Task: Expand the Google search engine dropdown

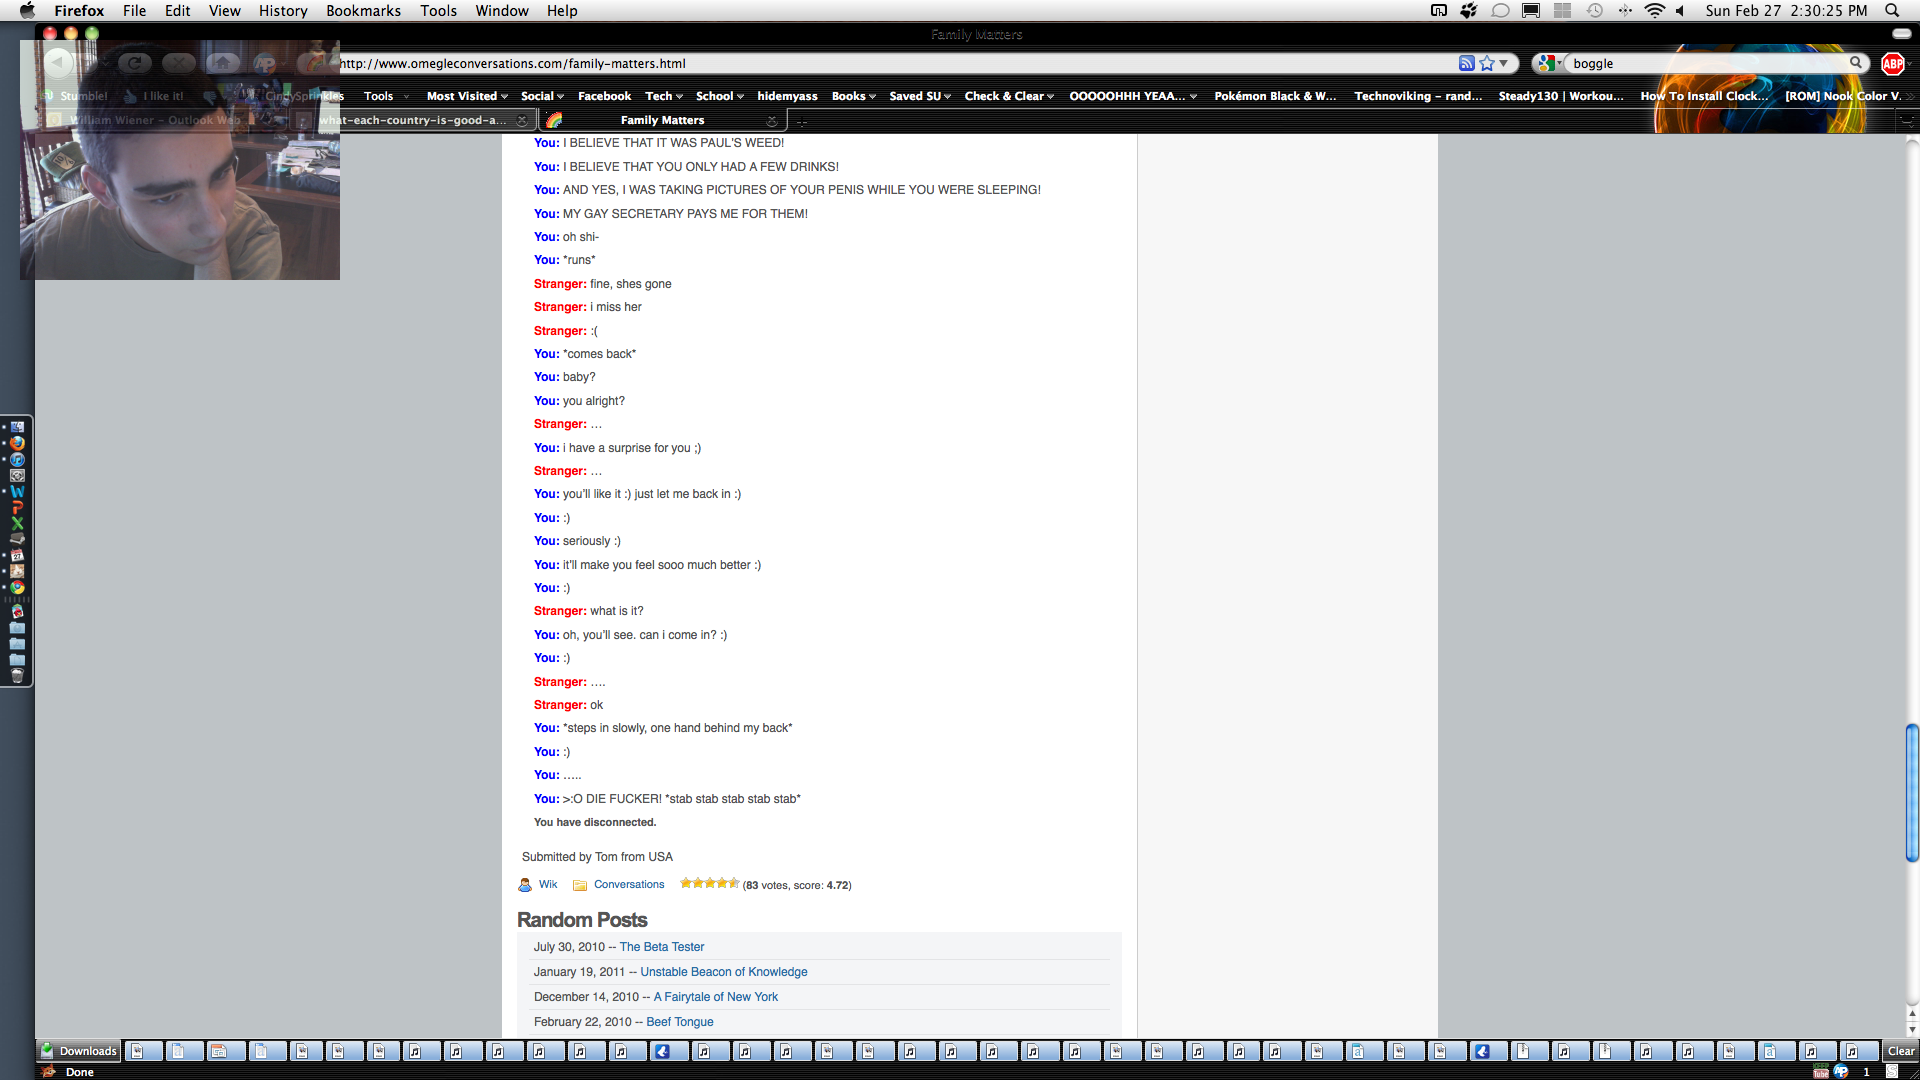Action: (1550, 63)
